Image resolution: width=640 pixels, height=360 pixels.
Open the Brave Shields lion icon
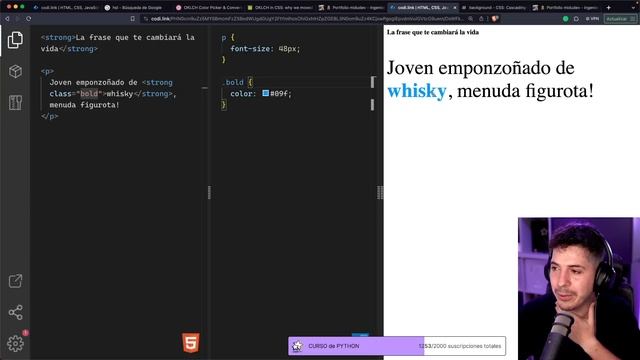click(495, 19)
